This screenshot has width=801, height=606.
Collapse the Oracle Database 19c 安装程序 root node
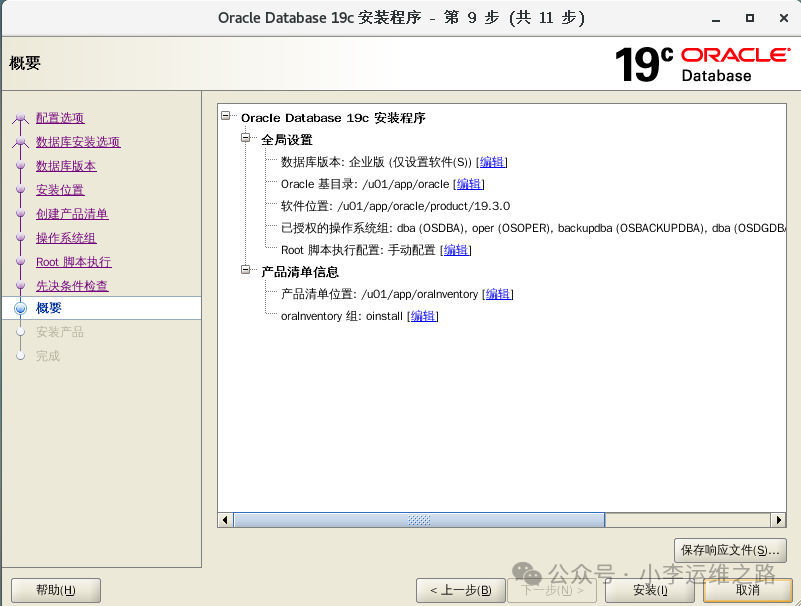[226, 116]
